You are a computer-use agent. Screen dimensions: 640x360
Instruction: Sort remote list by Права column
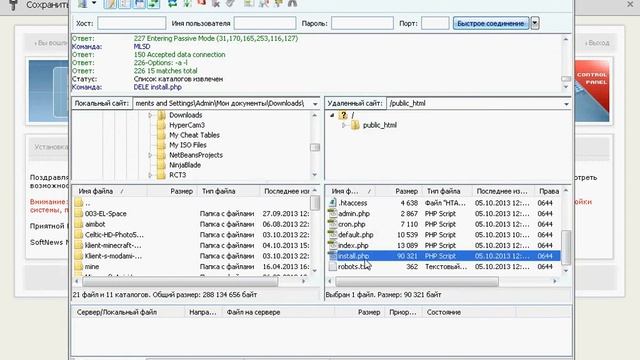click(549, 191)
